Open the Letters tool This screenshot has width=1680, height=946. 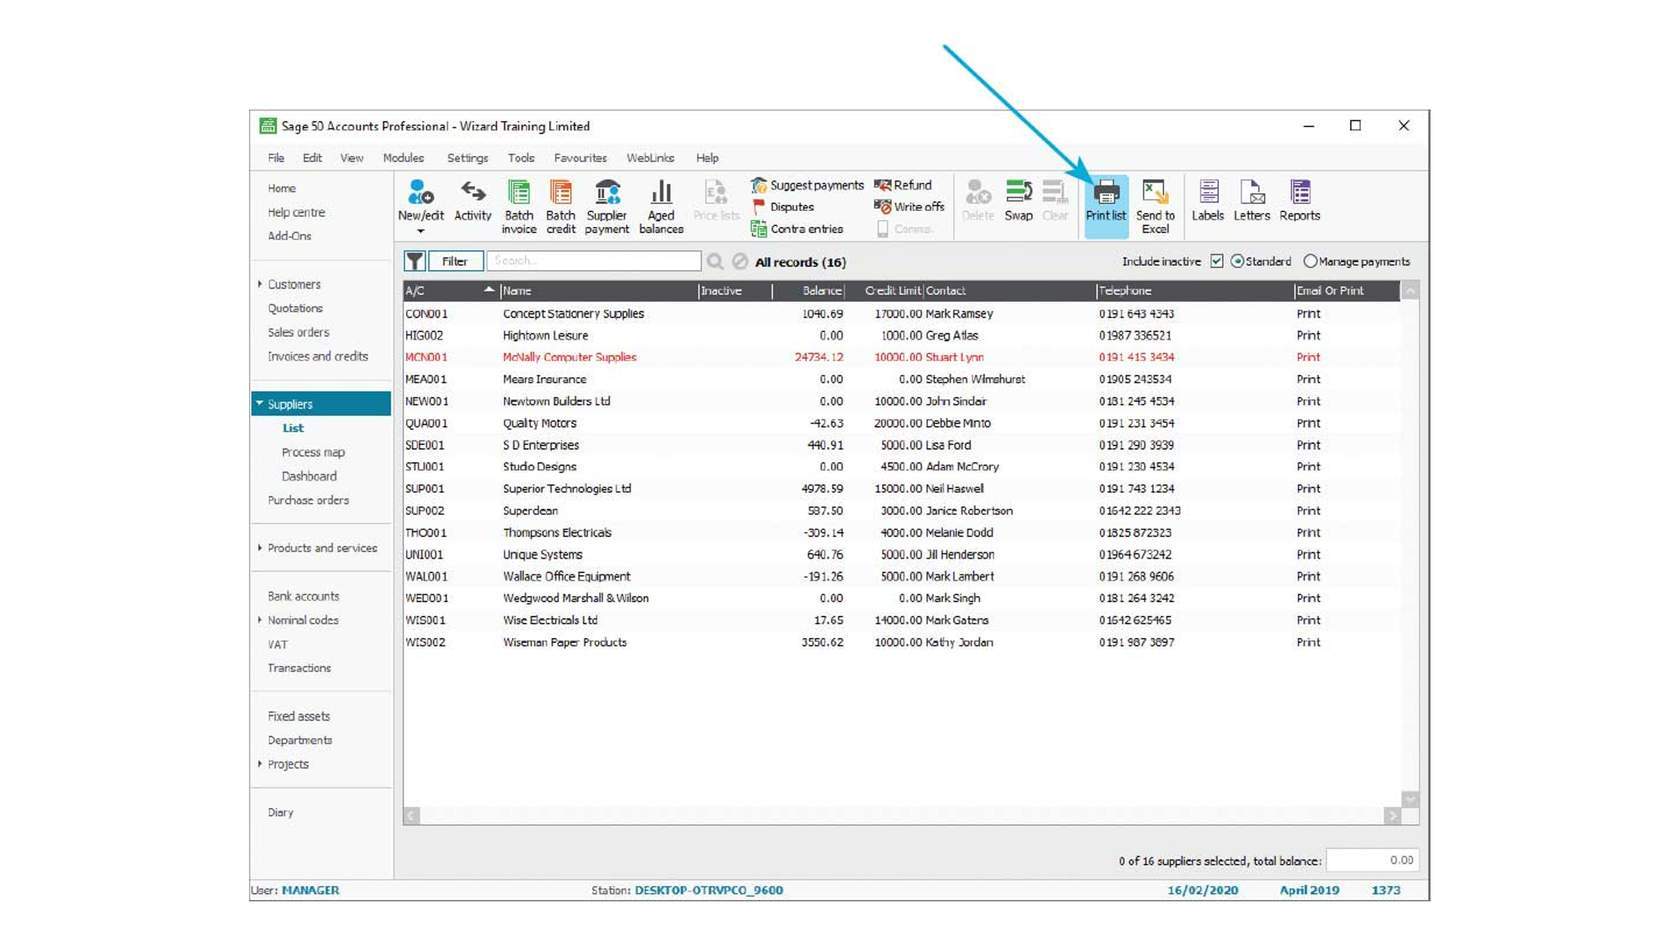[x=1252, y=201]
